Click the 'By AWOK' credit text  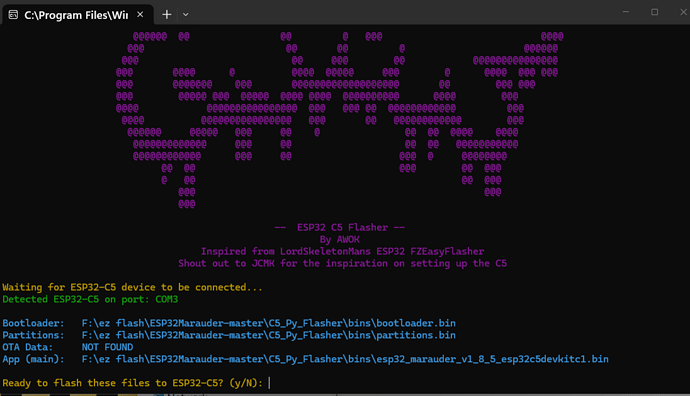tap(339, 239)
